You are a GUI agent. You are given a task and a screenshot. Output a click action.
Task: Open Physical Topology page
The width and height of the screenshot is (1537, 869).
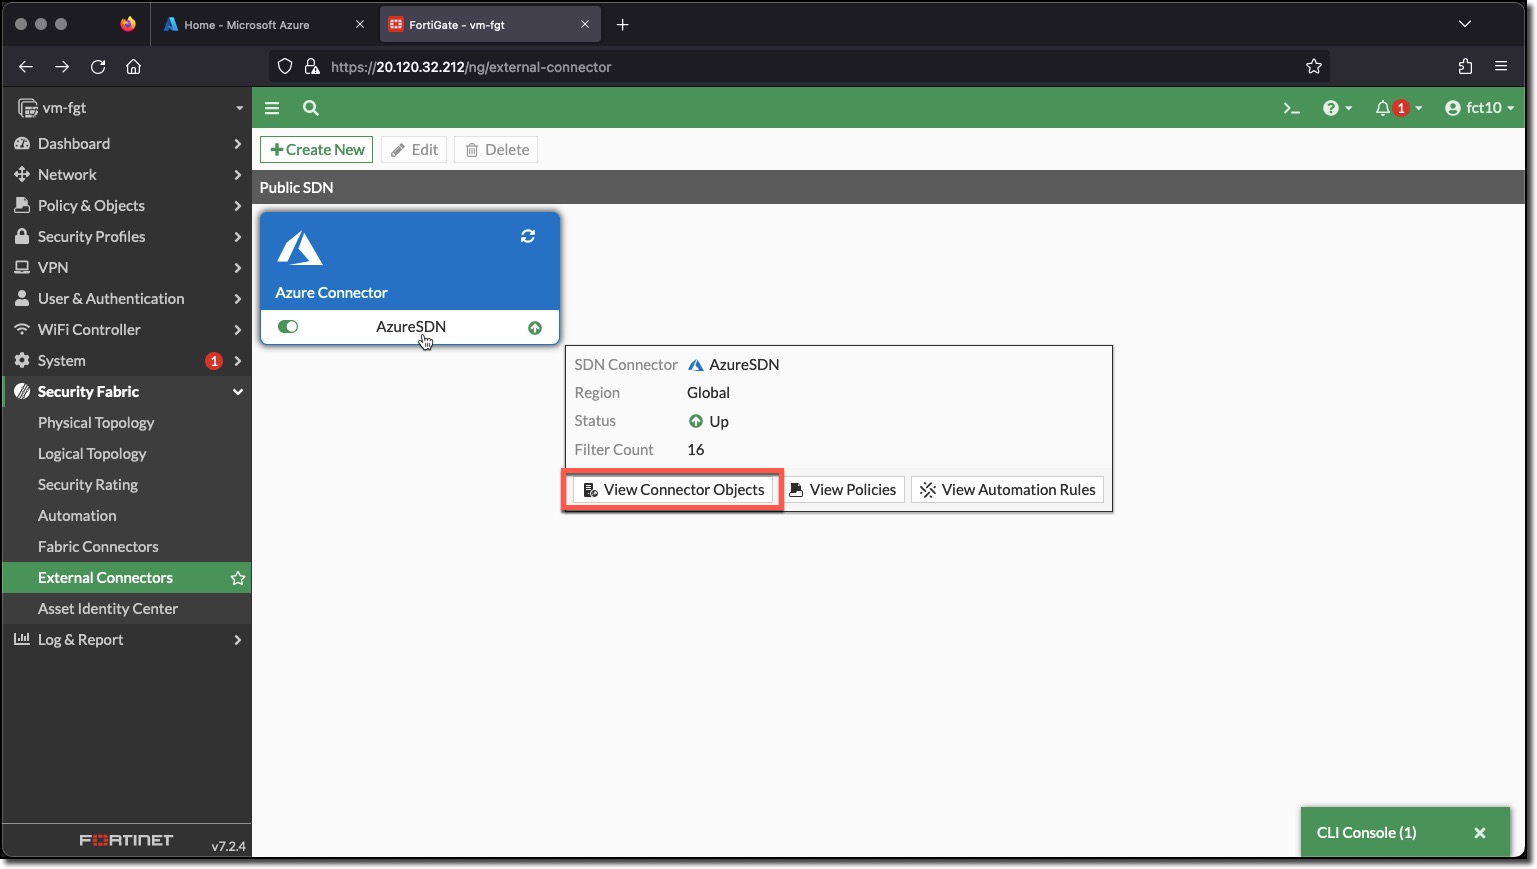click(96, 423)
